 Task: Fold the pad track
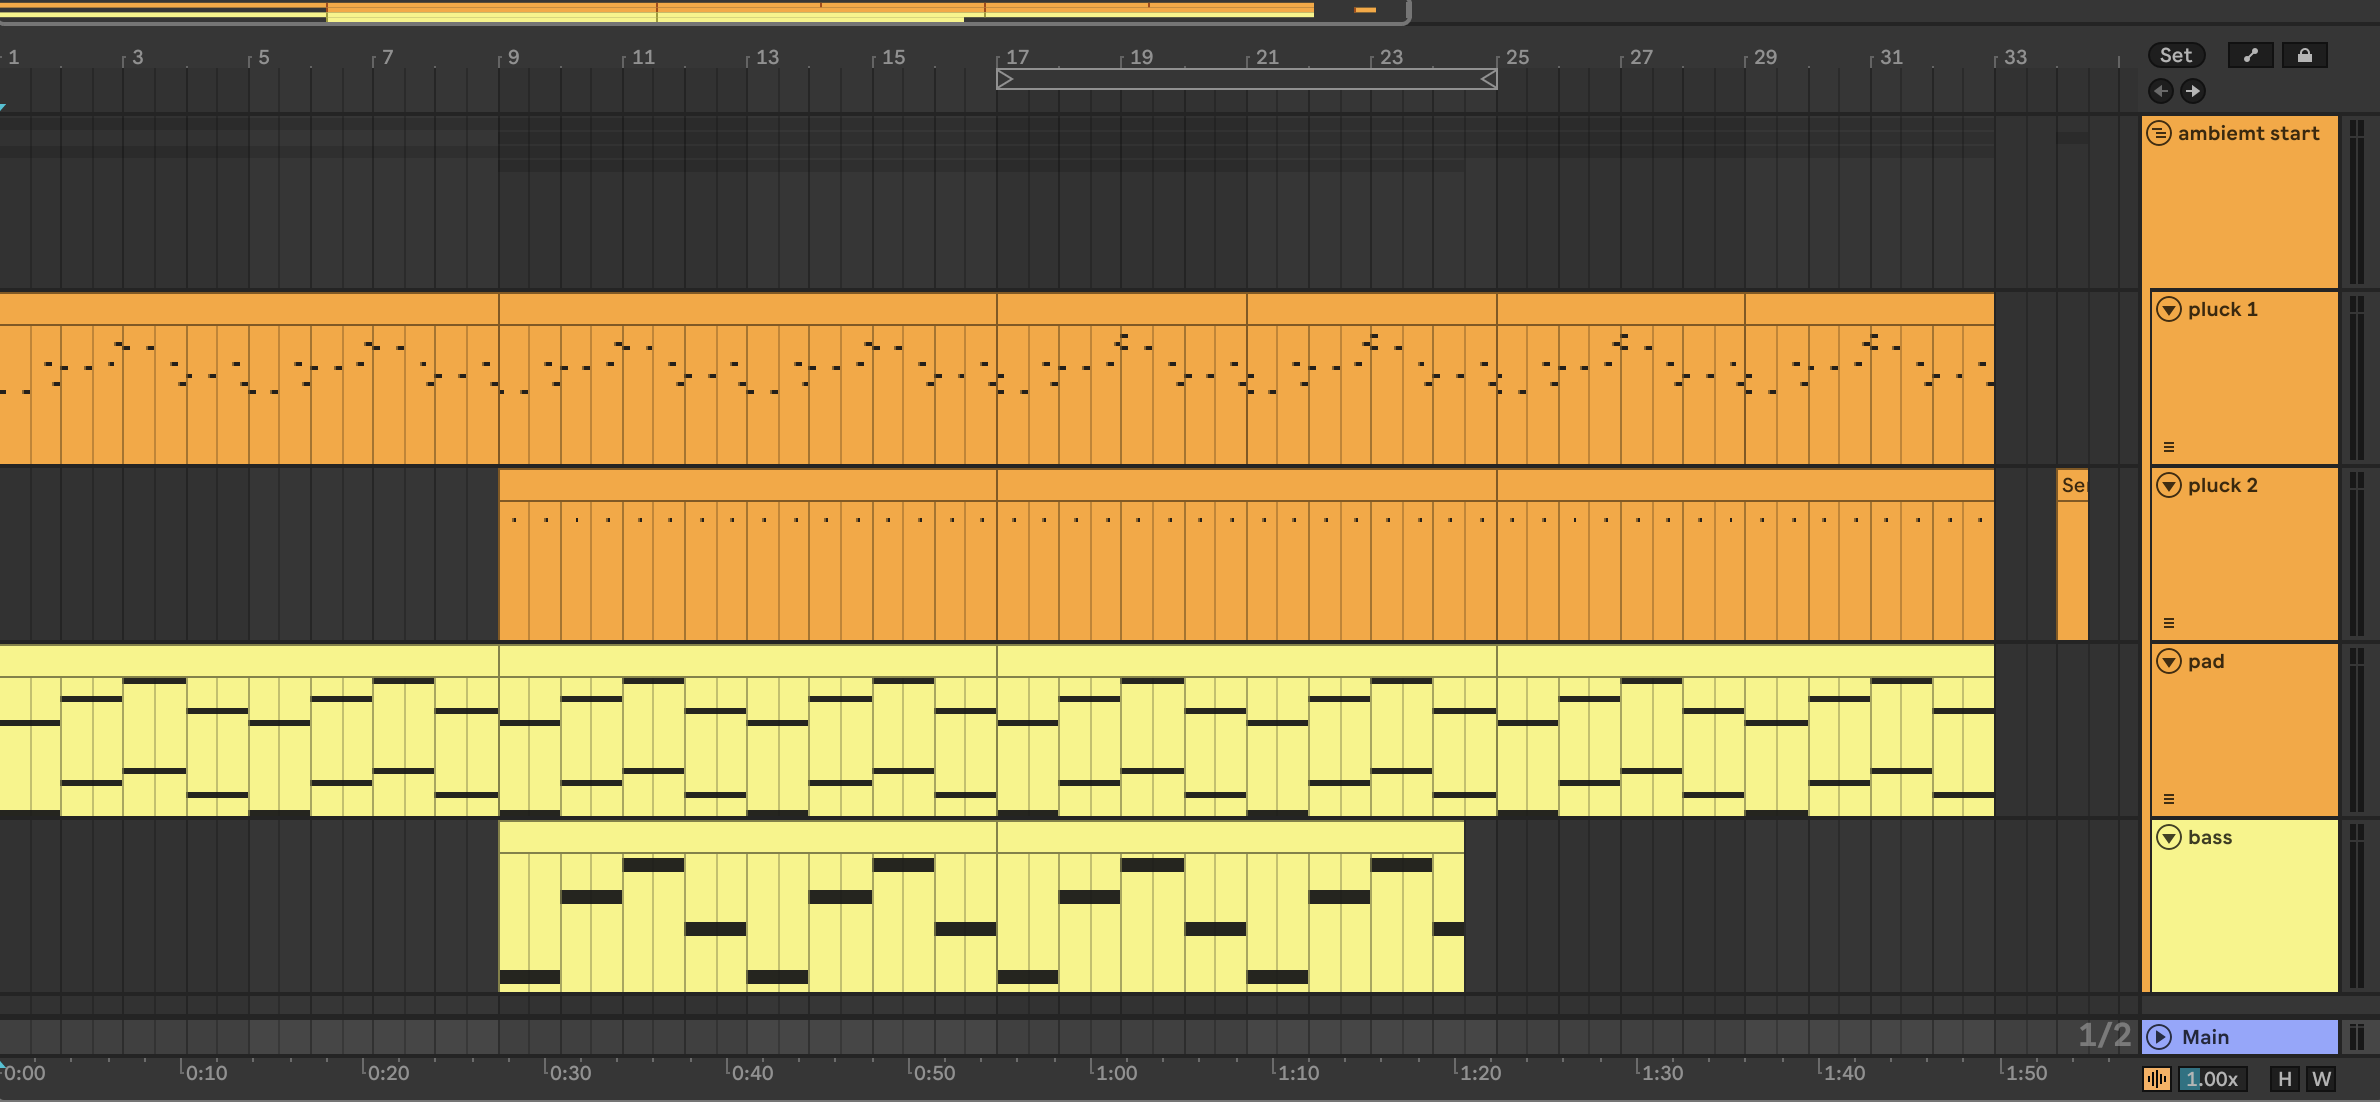[2168, 661]
